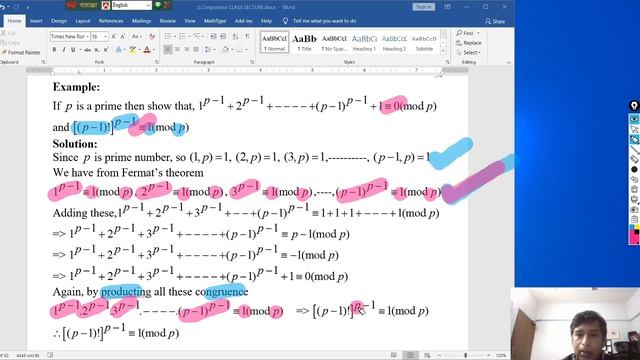This screenshot has width=640, height=360.
Task: Apply the Heading 1 style
Action: (364, 42)
